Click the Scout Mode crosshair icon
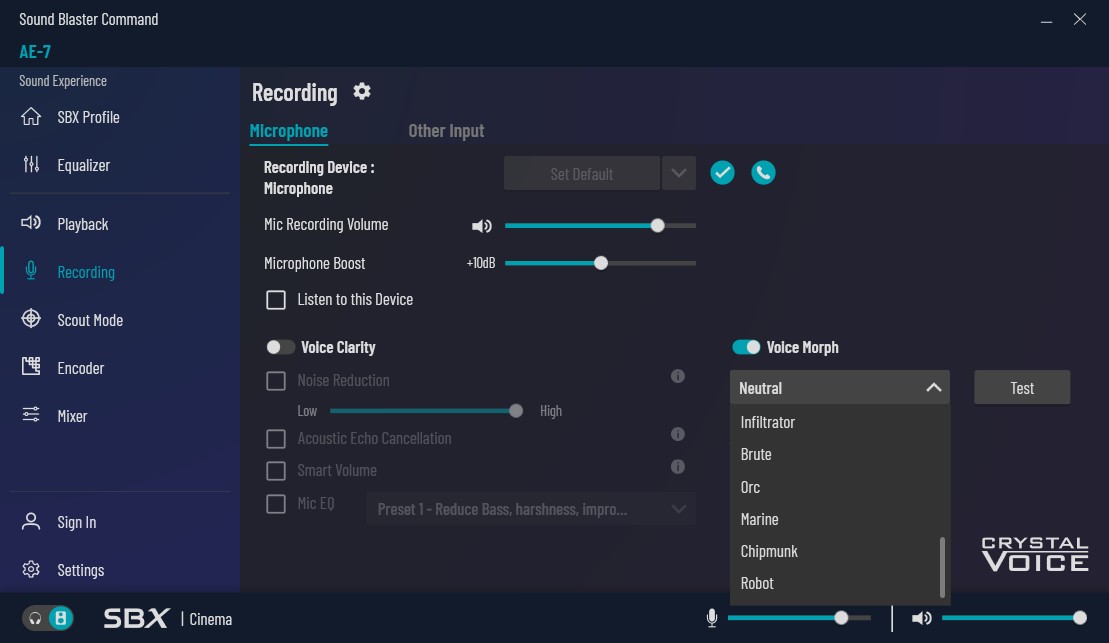 (31, 319)
